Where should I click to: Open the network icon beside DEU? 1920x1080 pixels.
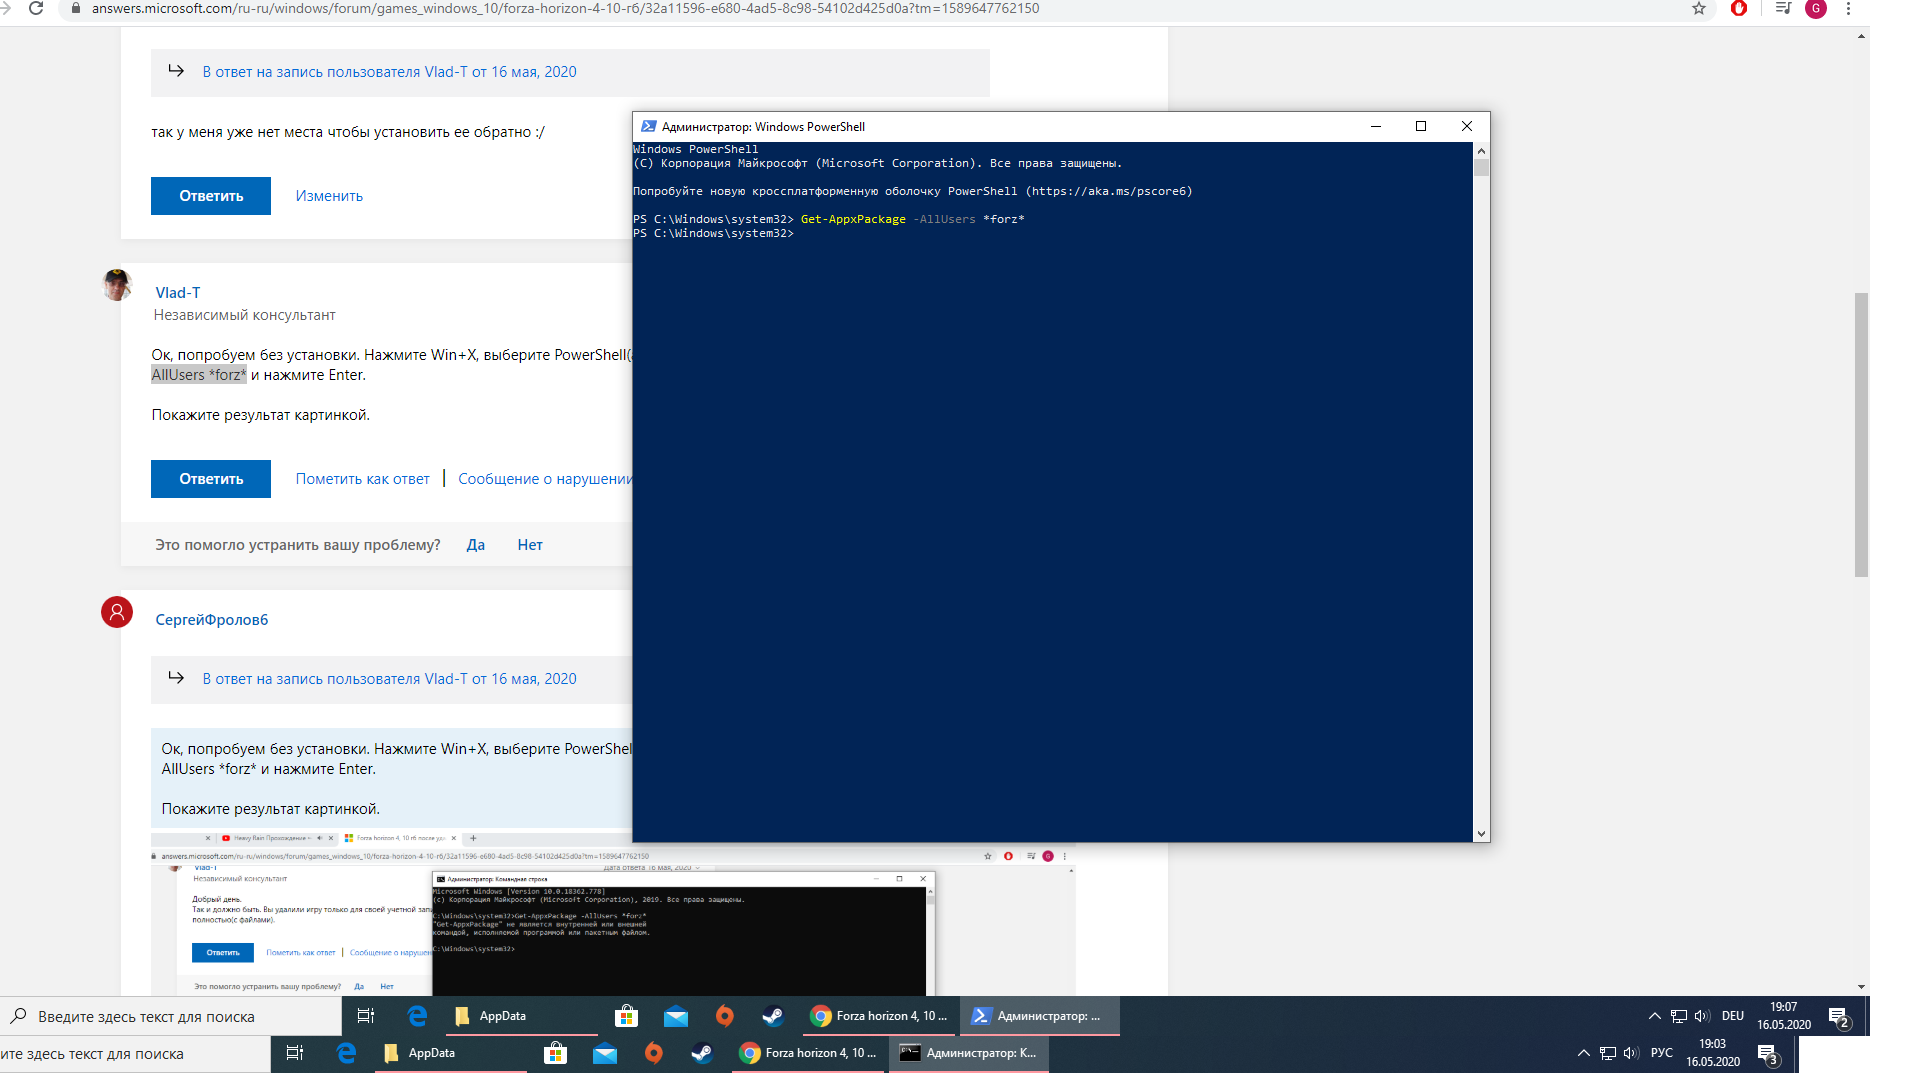(1679, 1016)
